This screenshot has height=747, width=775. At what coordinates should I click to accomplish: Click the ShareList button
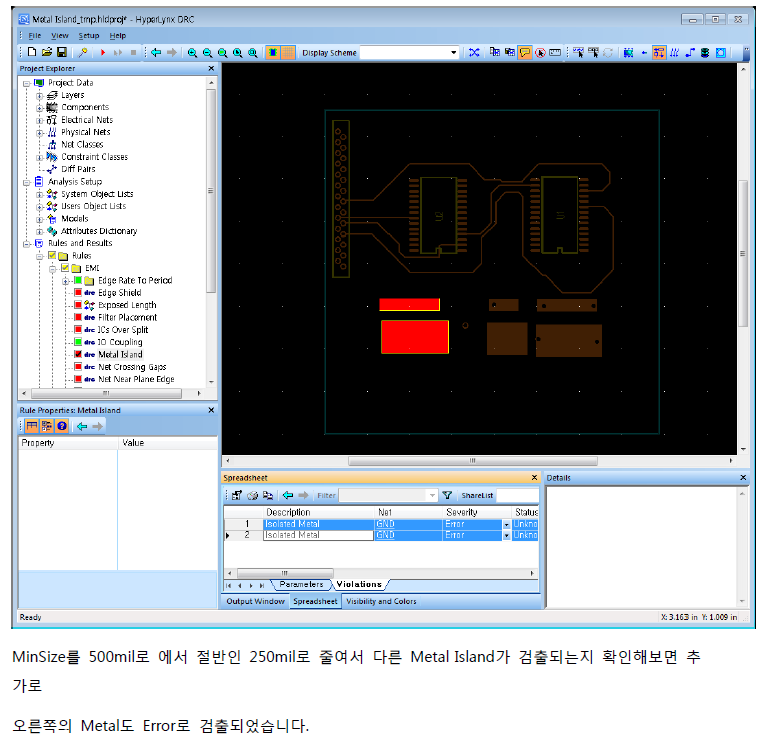[x=478, y=495]
